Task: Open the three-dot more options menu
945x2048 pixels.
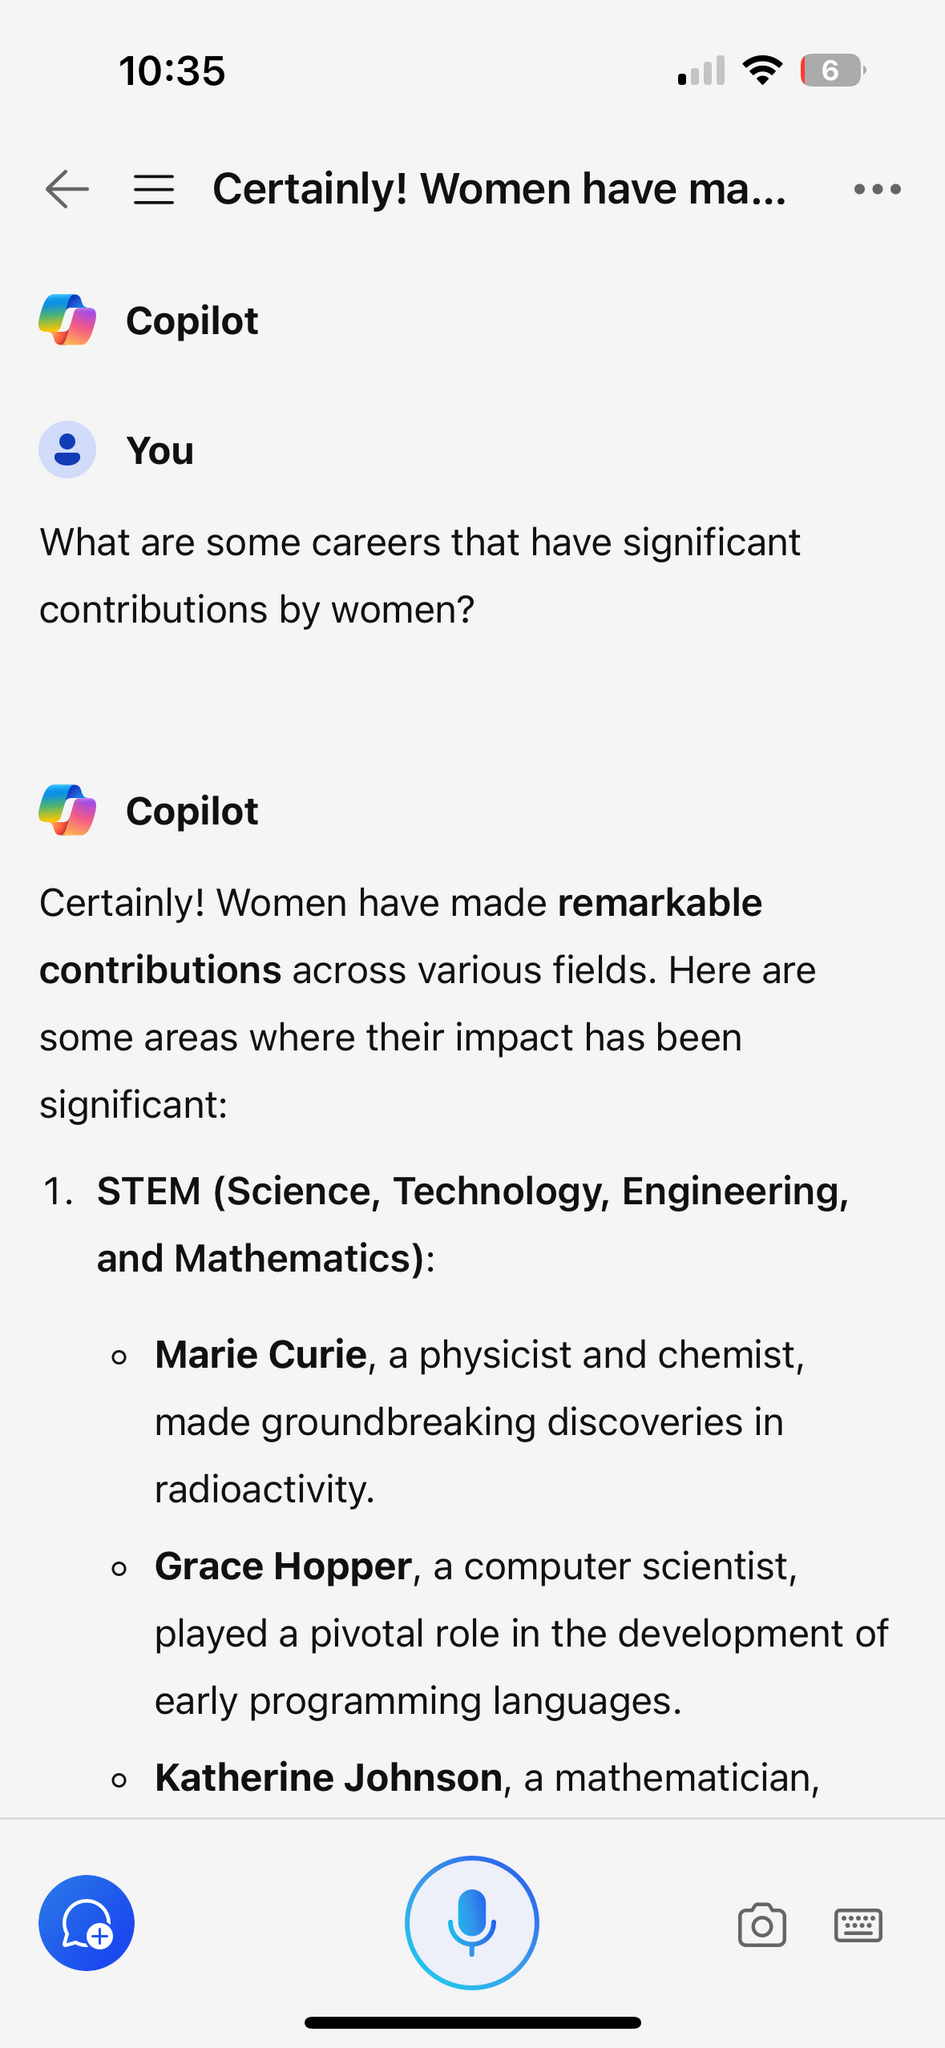Action: point(877,189)
